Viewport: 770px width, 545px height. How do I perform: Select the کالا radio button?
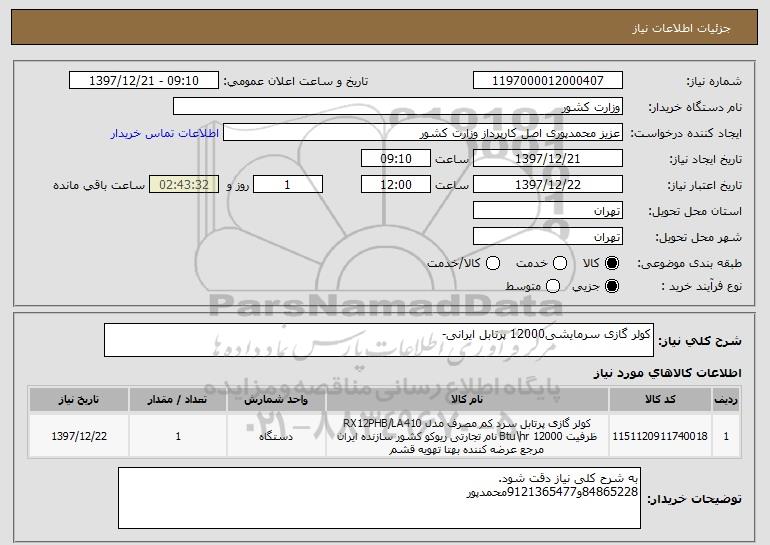[x=612, y=263]
